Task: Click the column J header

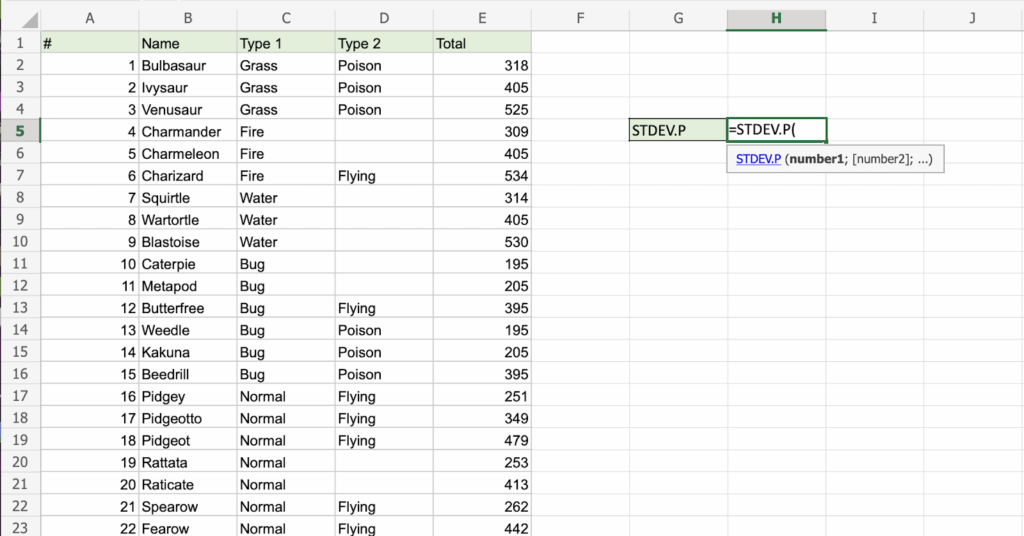Action: [x=972, y=18]
